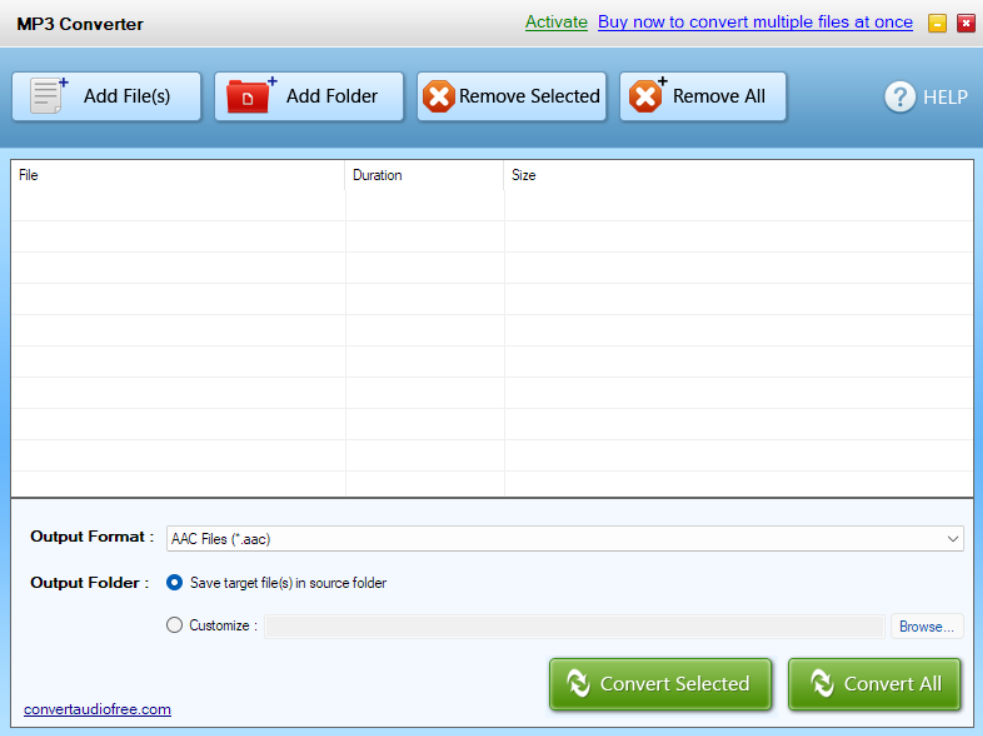Expand the Output Format dropdown arrow
This screenshot has height=736, width=983.
click(x=952, y=539)
